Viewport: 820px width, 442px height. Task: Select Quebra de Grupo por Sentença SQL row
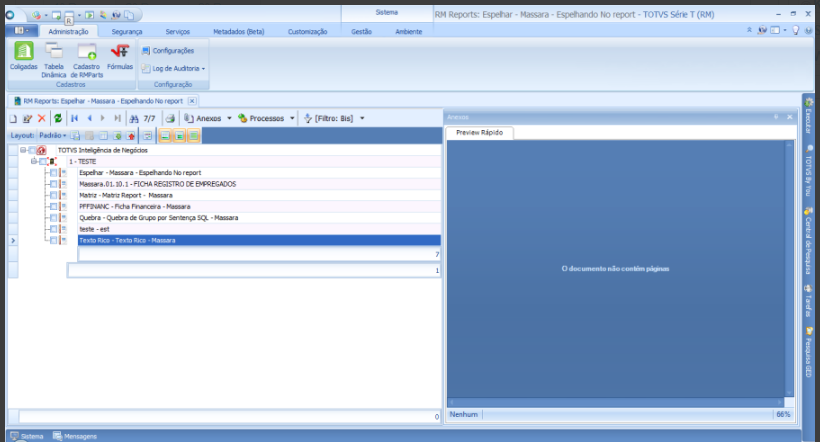tap(259, 218)
